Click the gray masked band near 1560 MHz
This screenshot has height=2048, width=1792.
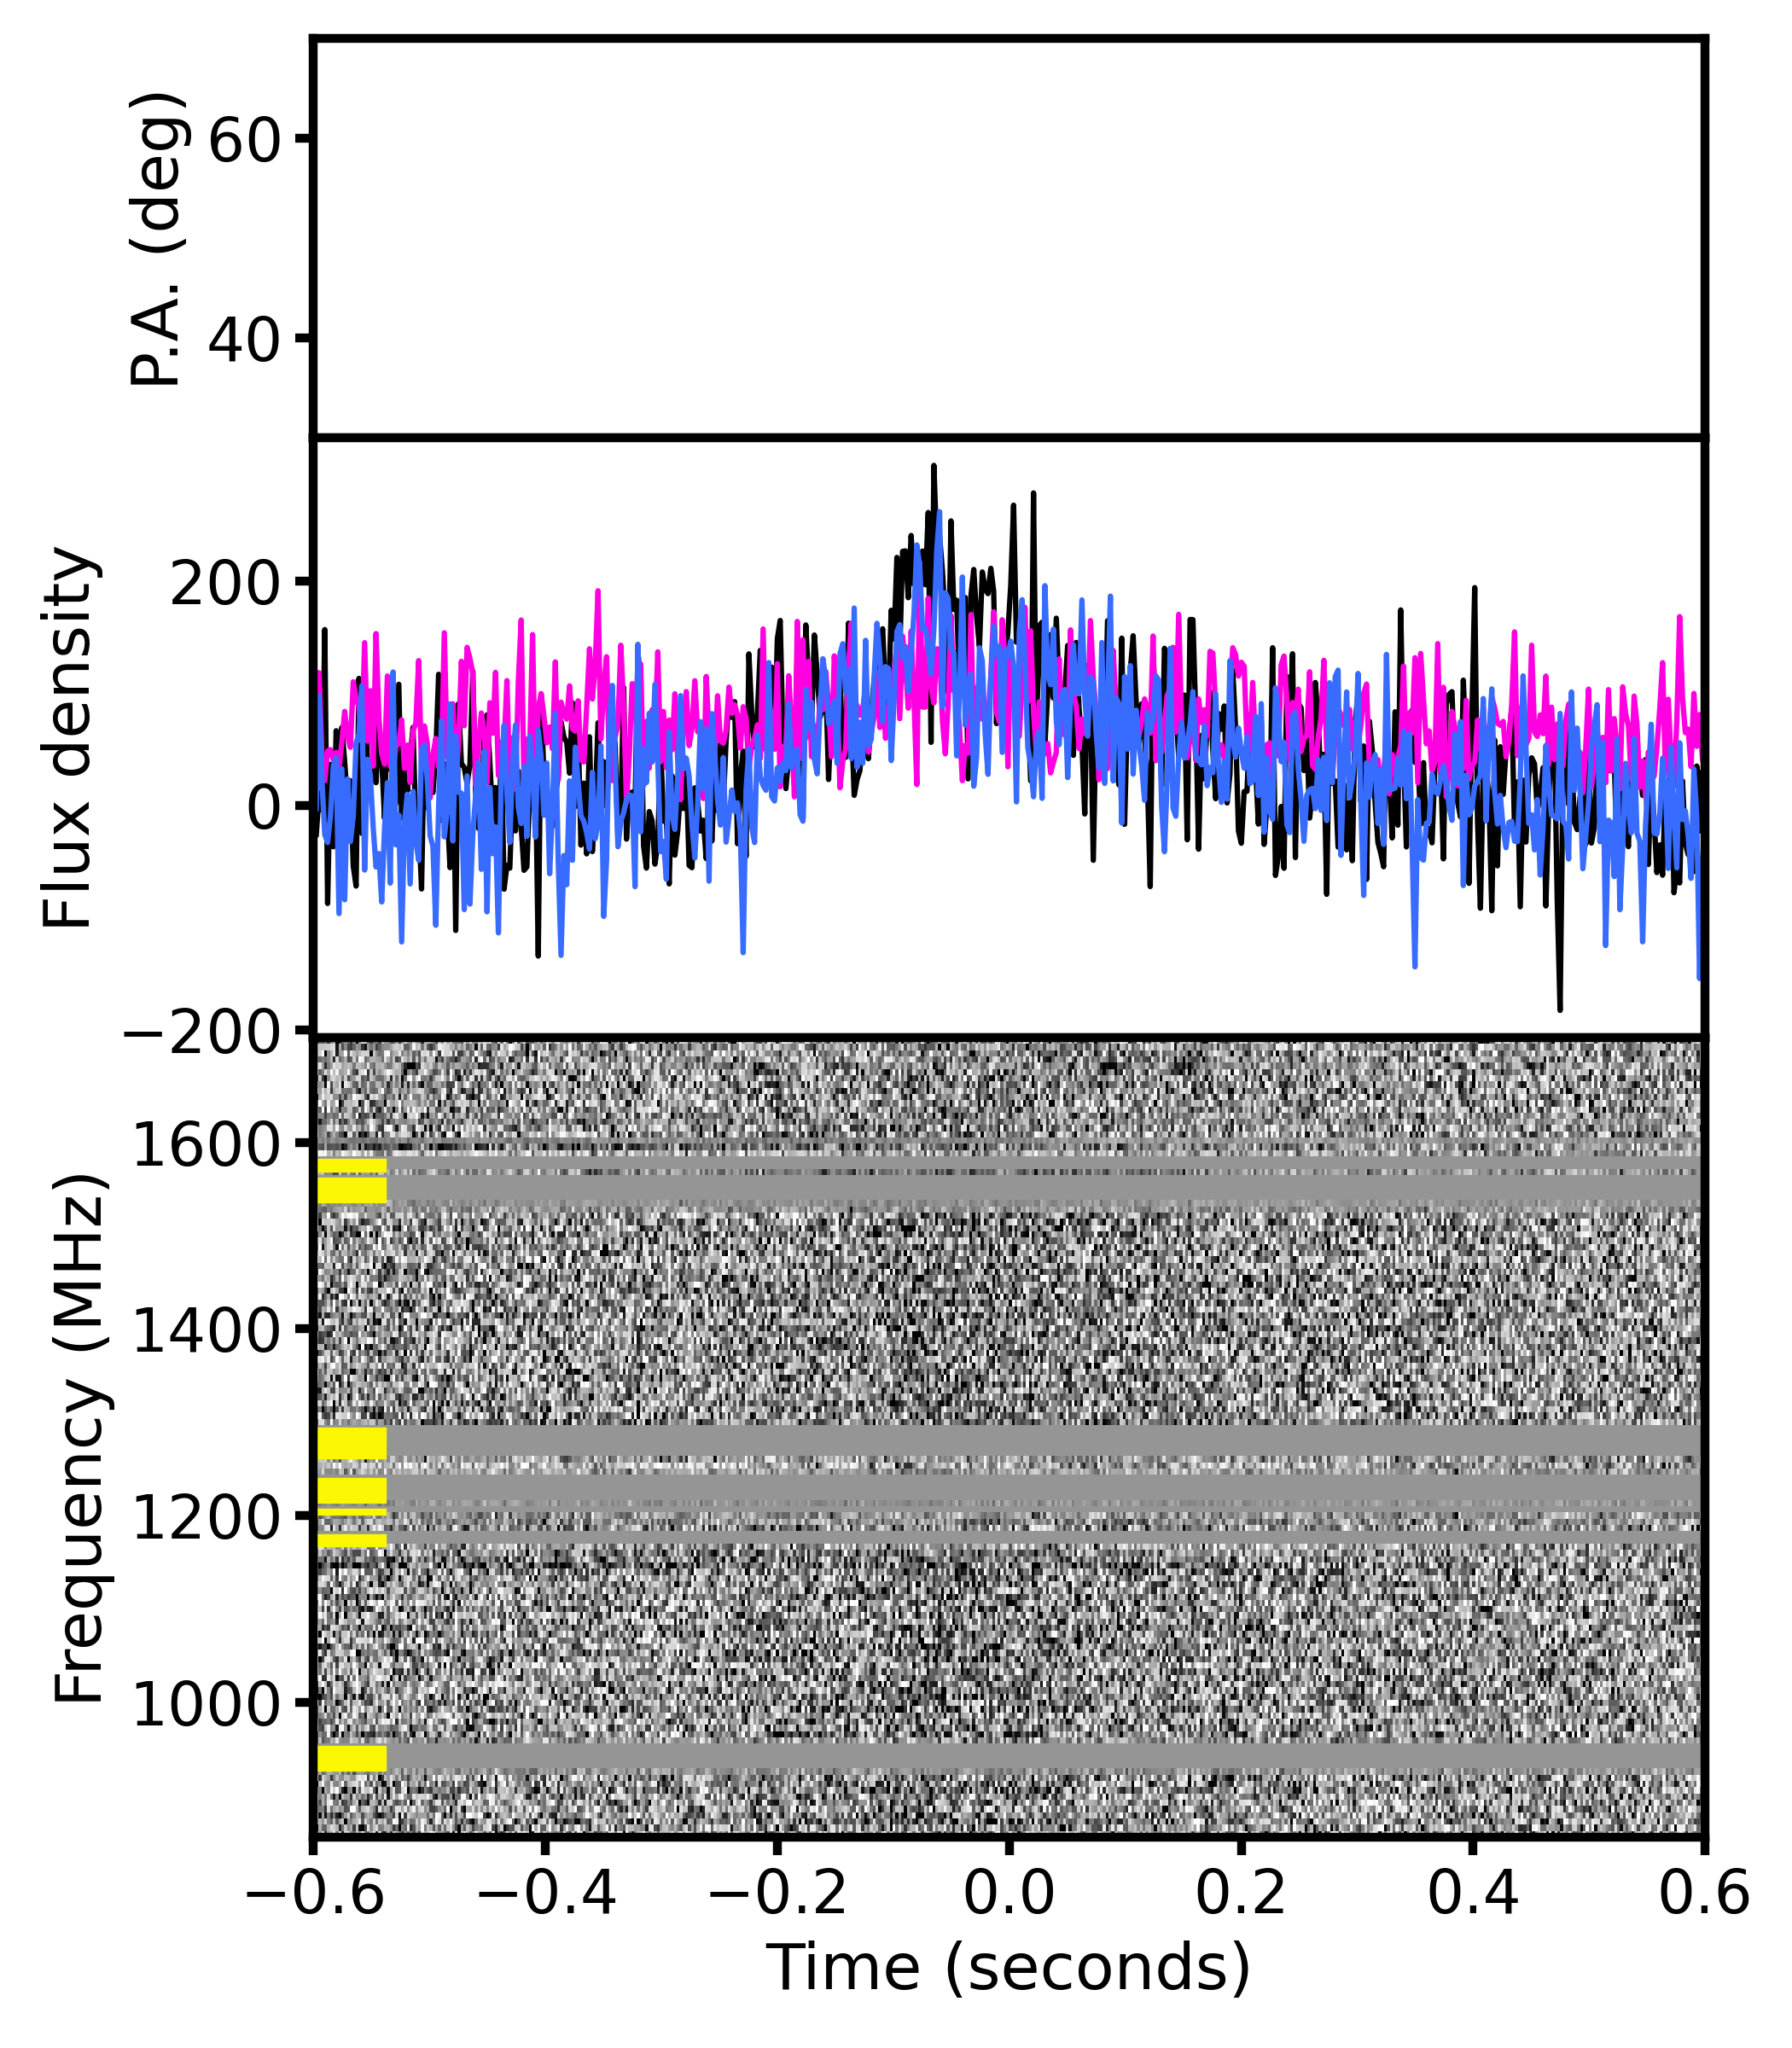(x=1000, y=1189)
